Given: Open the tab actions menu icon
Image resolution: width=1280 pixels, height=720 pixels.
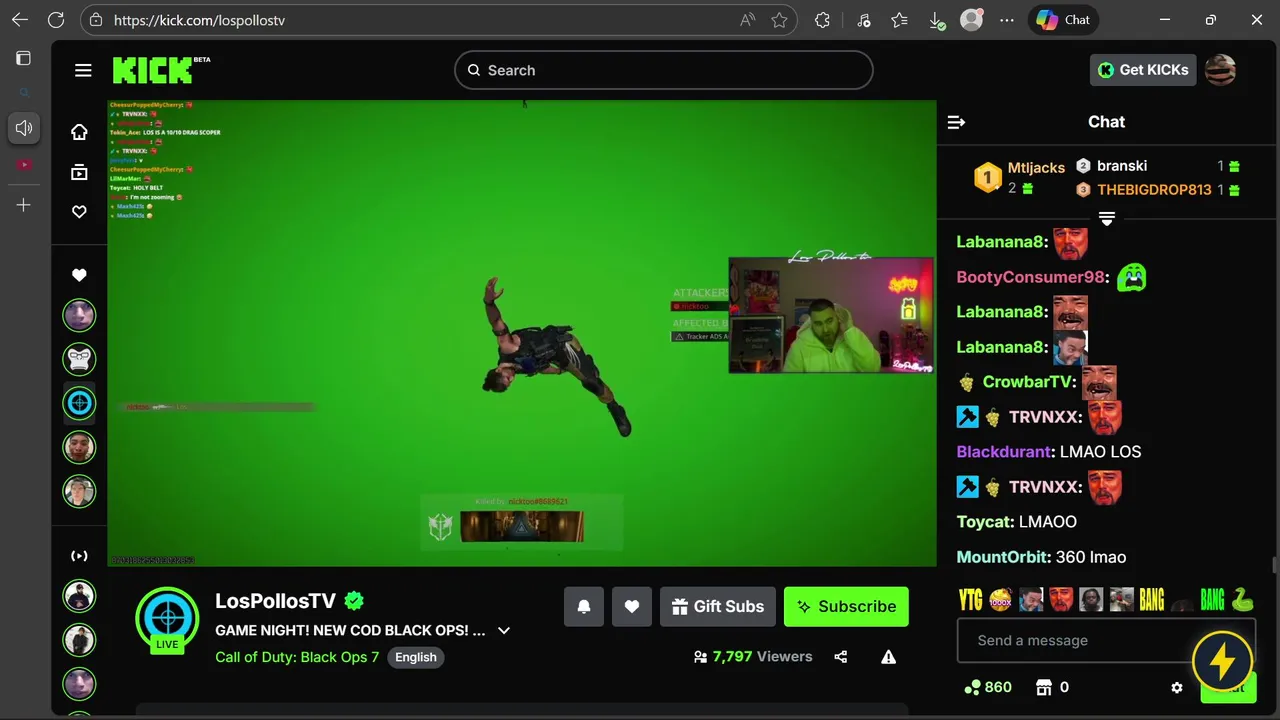Looking at the screenshot, I should coord(24,58).
